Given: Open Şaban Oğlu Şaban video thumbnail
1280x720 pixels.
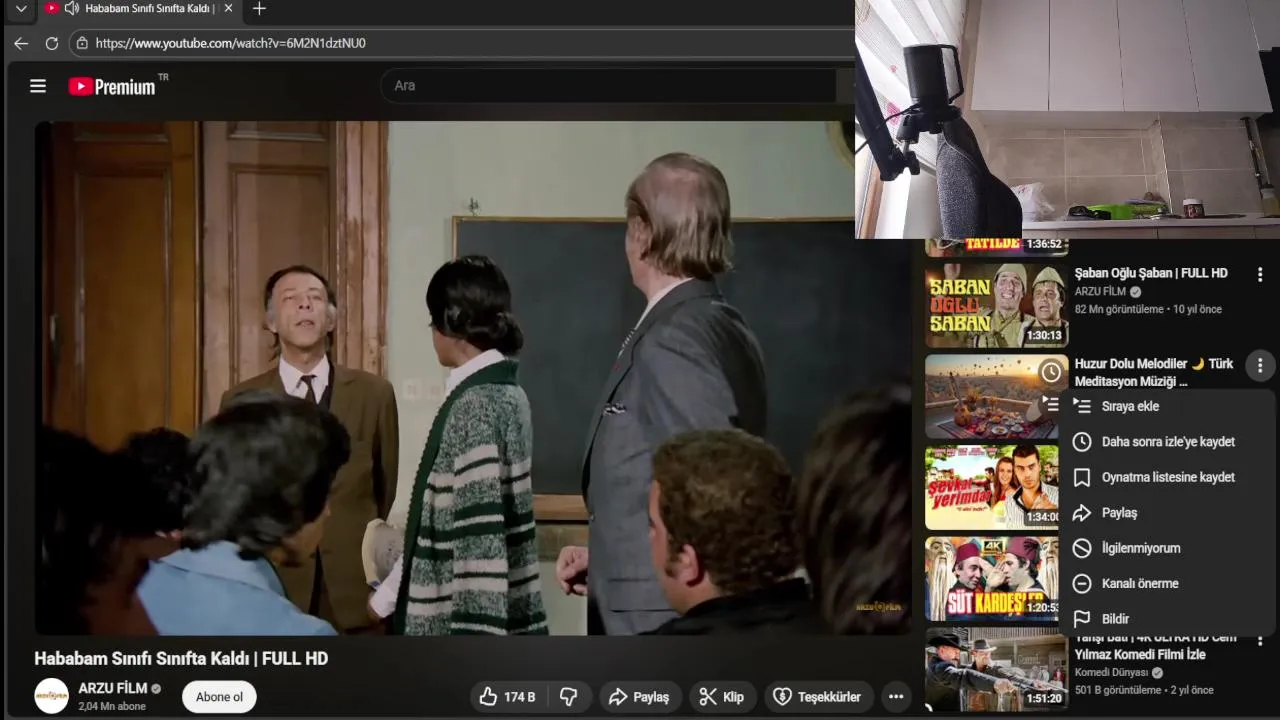Looking at the screenshot, I should tap(996, 305).
